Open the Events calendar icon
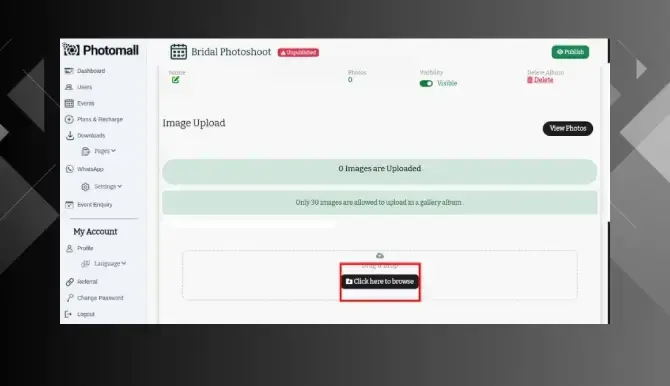 click(x=69, y=103)
